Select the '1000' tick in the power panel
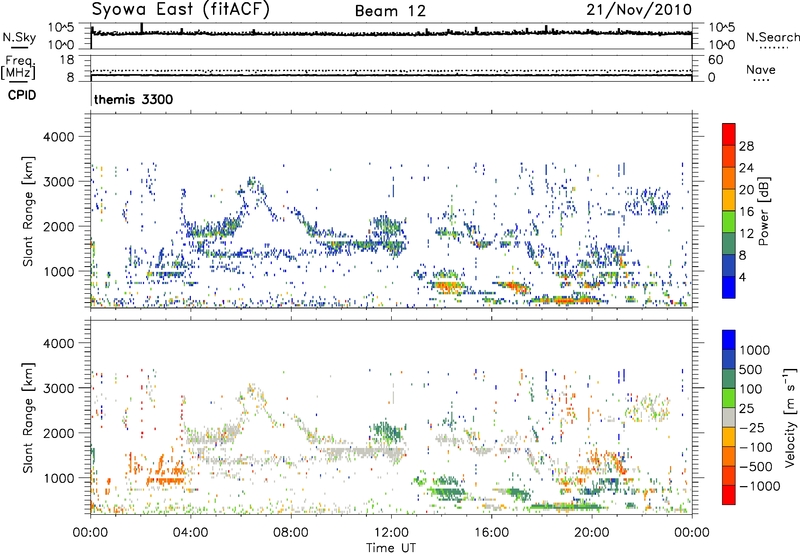Viewport: 800px width, 554px height. 58,271
